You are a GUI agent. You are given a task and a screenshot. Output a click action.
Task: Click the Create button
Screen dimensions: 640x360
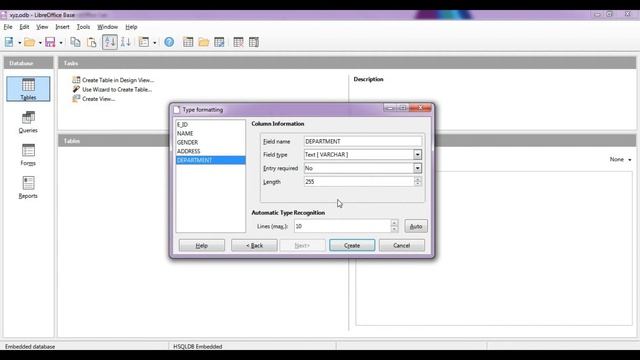coord(352,245)
